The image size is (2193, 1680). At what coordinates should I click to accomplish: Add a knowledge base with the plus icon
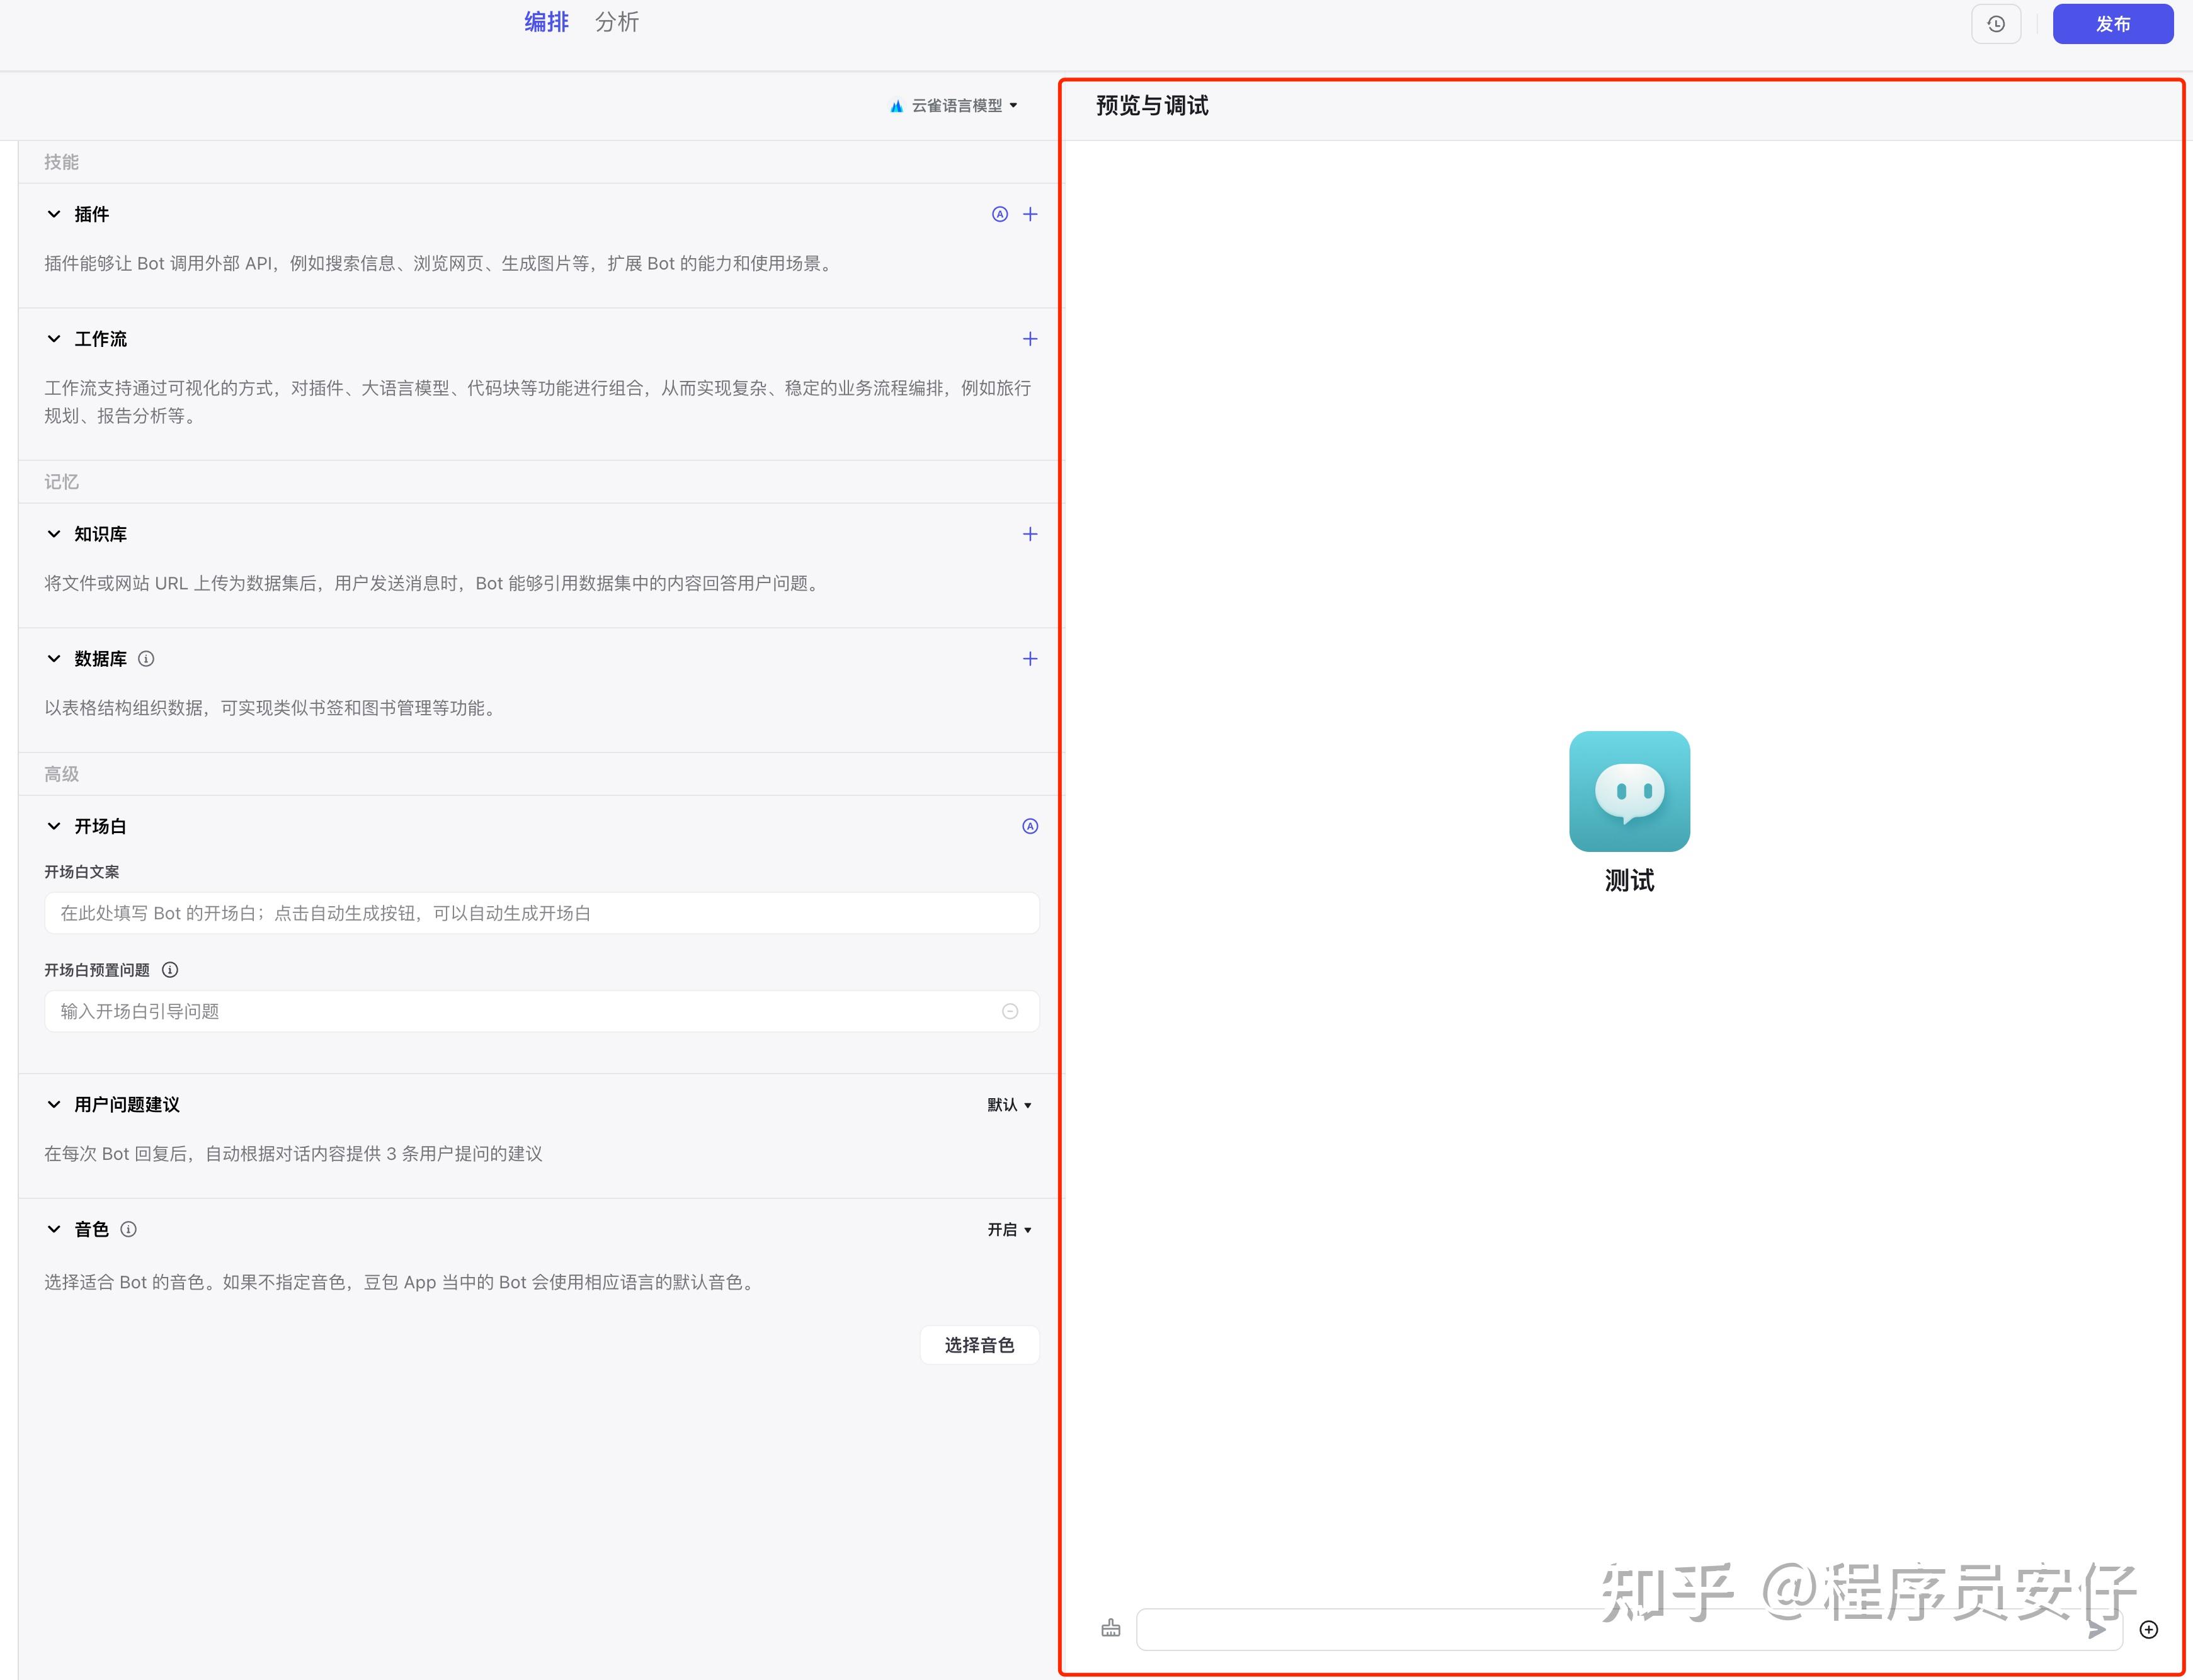point(1031,533)
